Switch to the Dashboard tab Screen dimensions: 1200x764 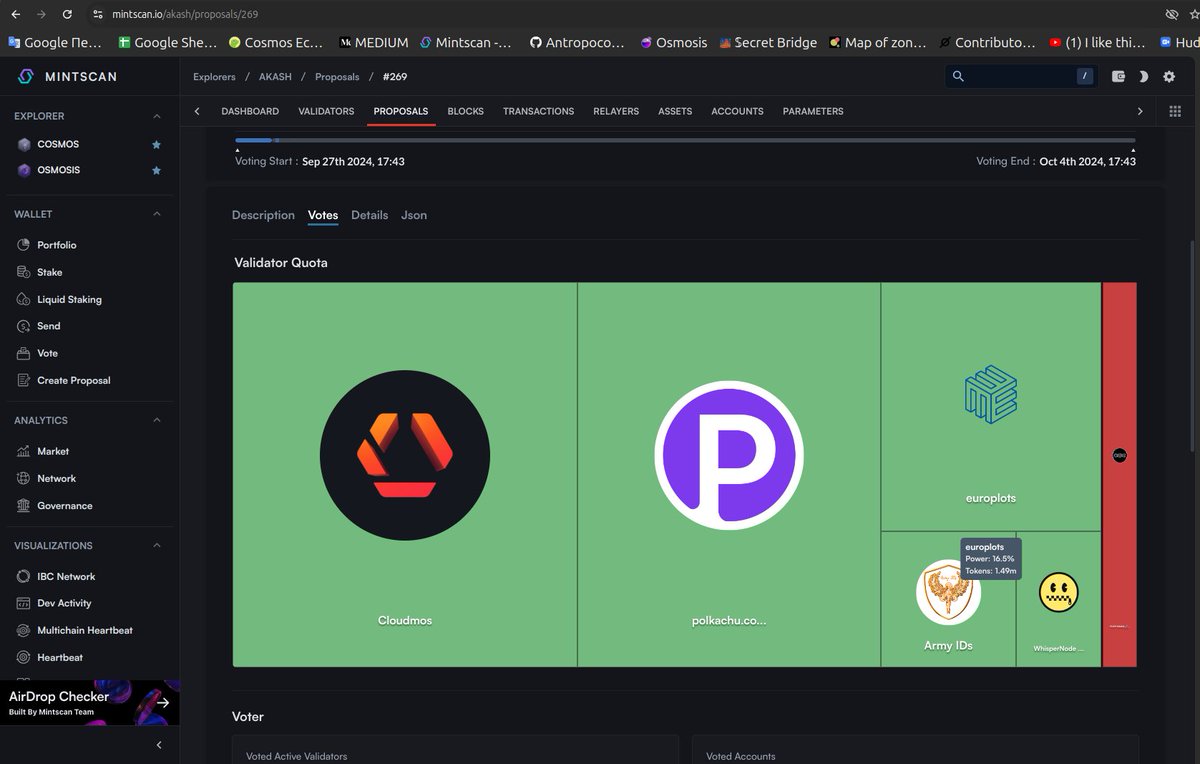tap(250, 111)
